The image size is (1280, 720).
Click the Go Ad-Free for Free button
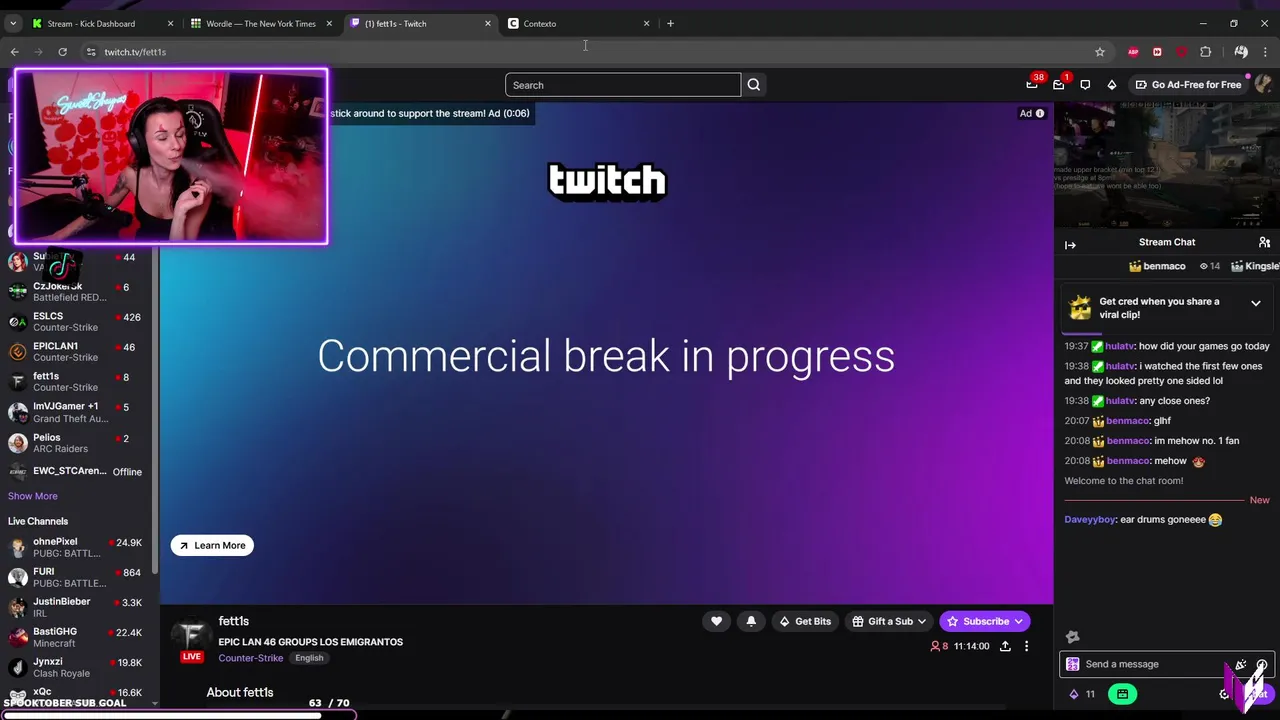pyautogui.click(x=1188, y=85)
